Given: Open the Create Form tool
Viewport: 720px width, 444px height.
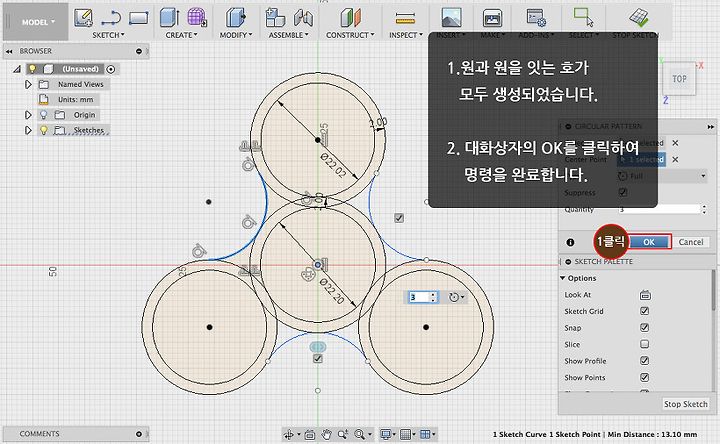Looking at the screenshot, I should pyautogui.click(x=197, y=18).
